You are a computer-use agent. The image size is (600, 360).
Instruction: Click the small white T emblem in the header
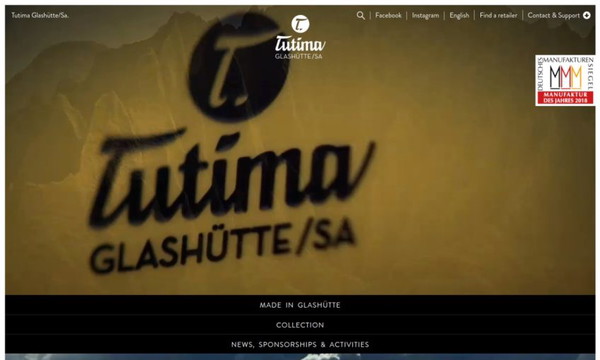(300, 24)
